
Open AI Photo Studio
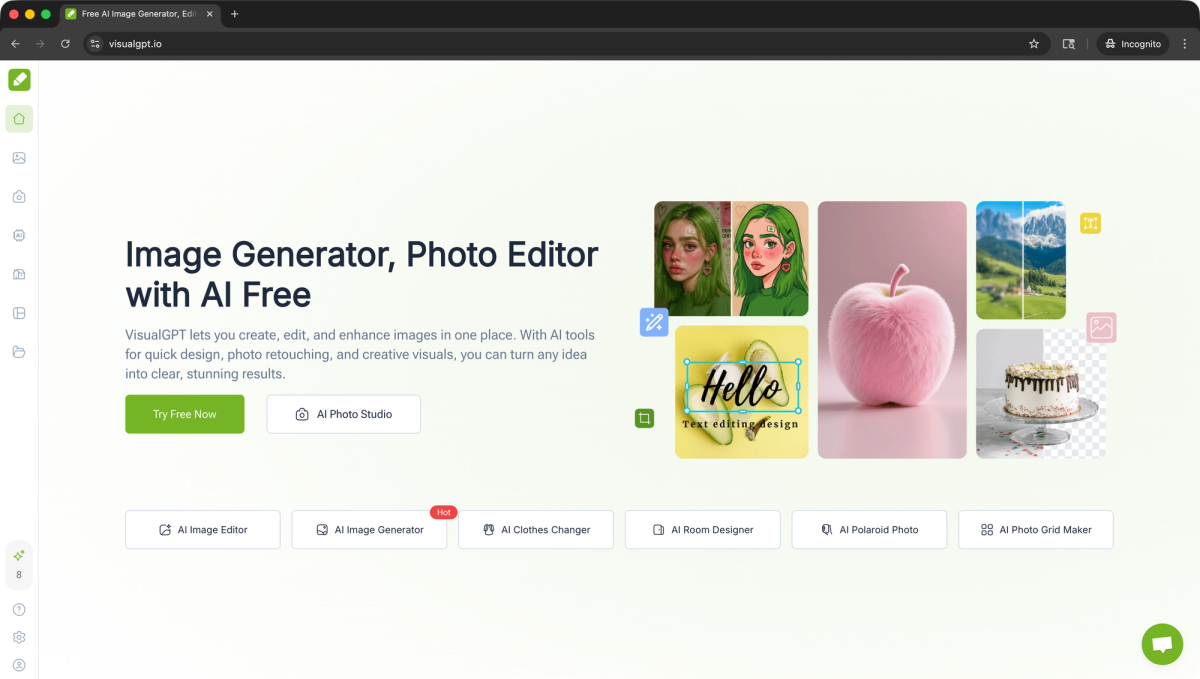[x=343, y=413]
